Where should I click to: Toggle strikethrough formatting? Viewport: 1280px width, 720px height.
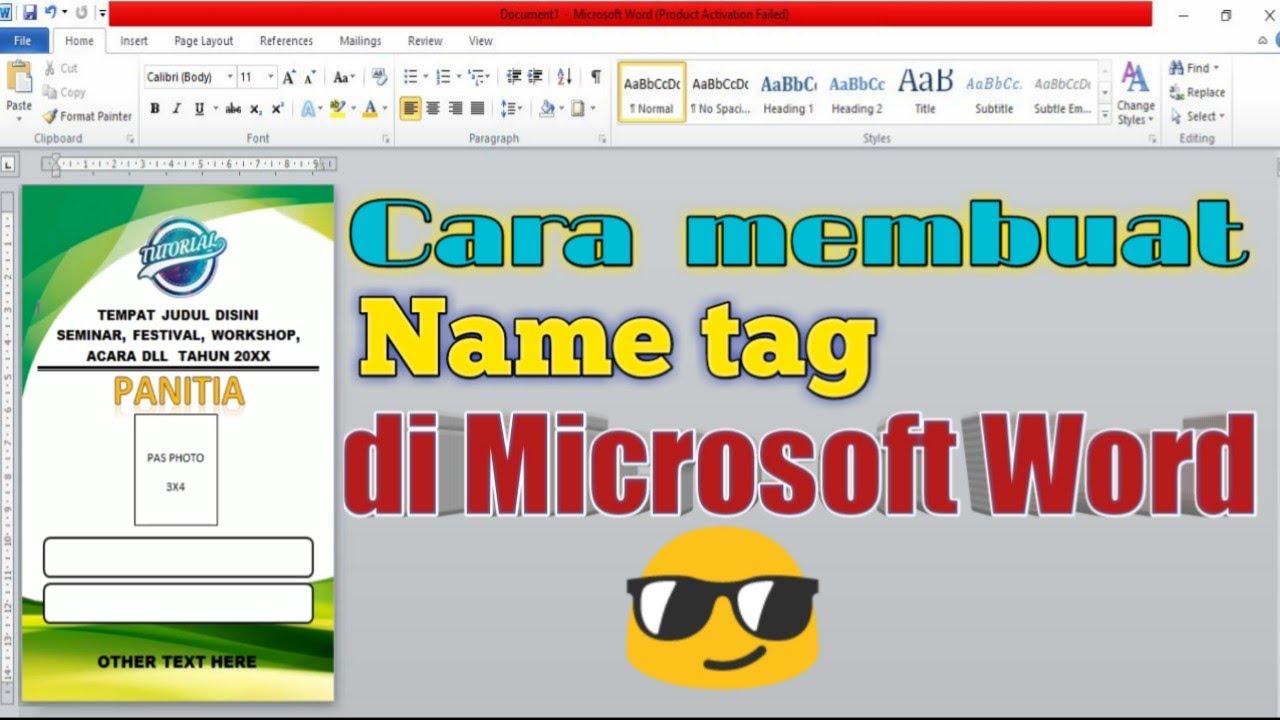pyautogui.click(x=233, y=109)
